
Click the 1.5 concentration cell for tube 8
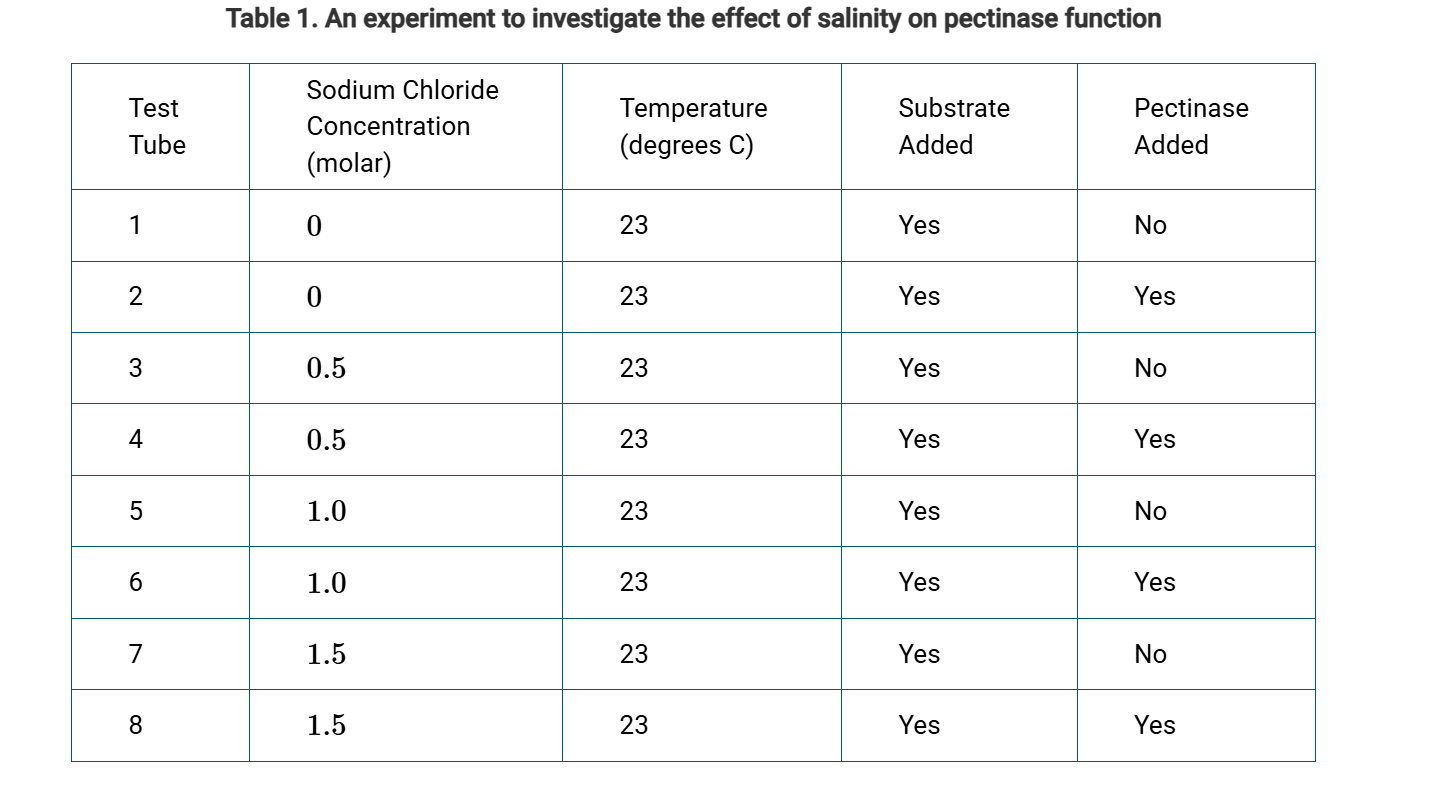326,726
